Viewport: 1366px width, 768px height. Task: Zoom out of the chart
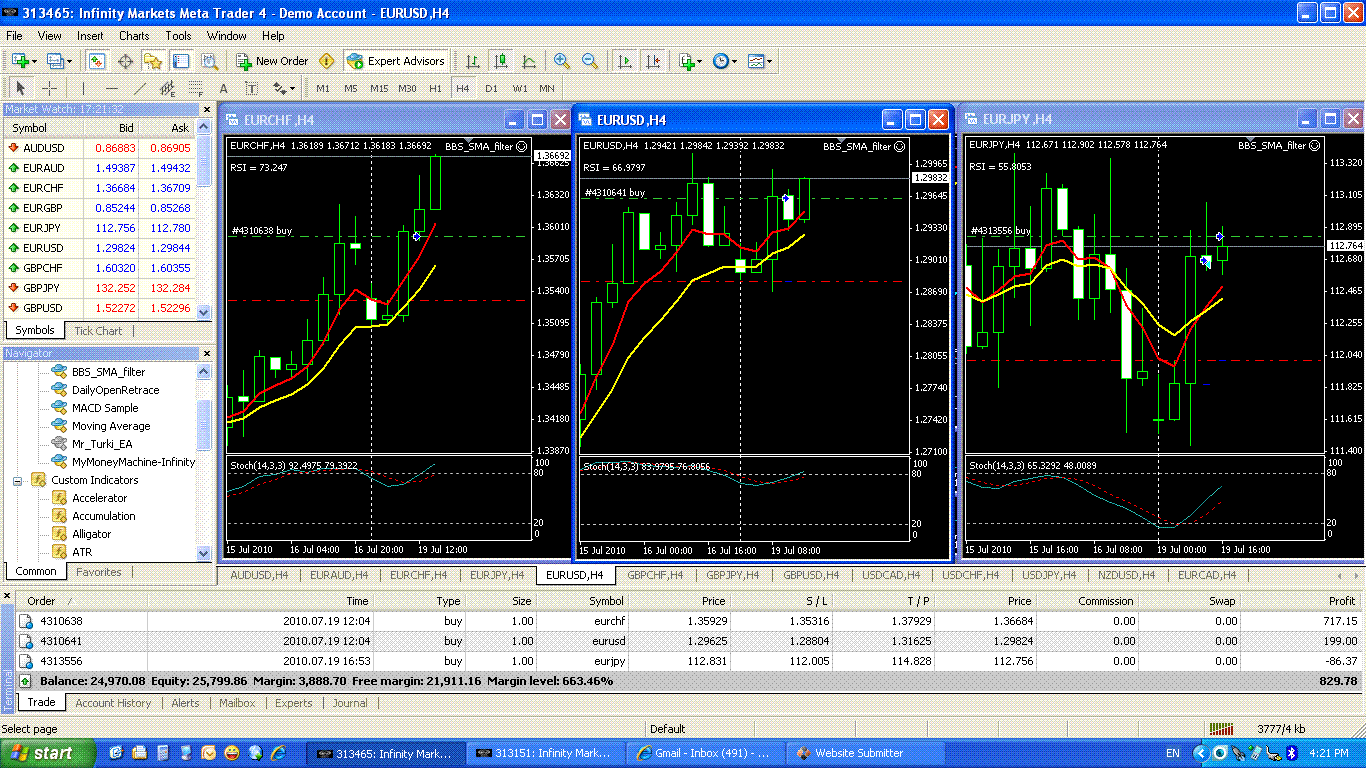coord(590,61)
